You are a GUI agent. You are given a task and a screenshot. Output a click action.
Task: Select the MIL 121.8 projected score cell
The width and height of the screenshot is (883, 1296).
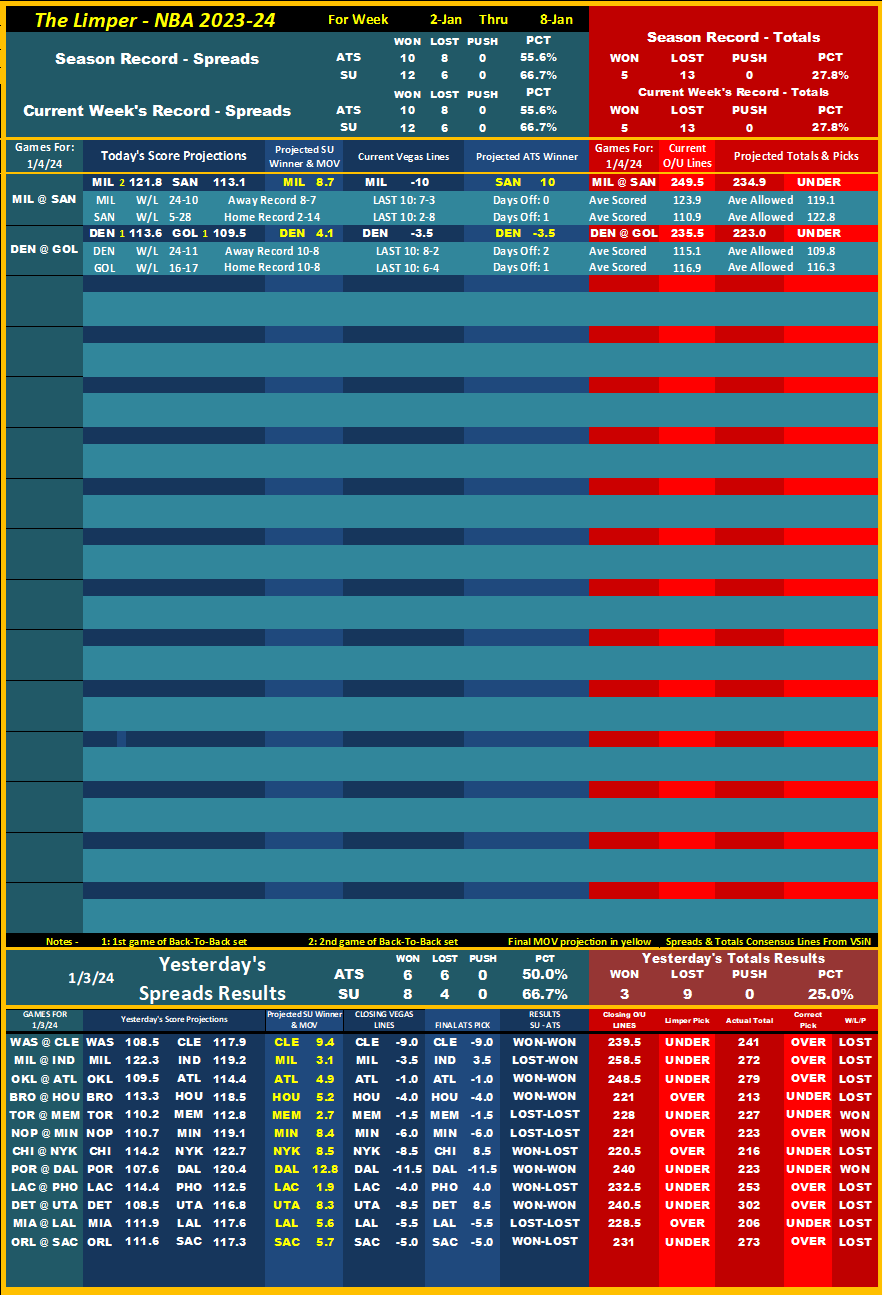[x=126, y=182]
